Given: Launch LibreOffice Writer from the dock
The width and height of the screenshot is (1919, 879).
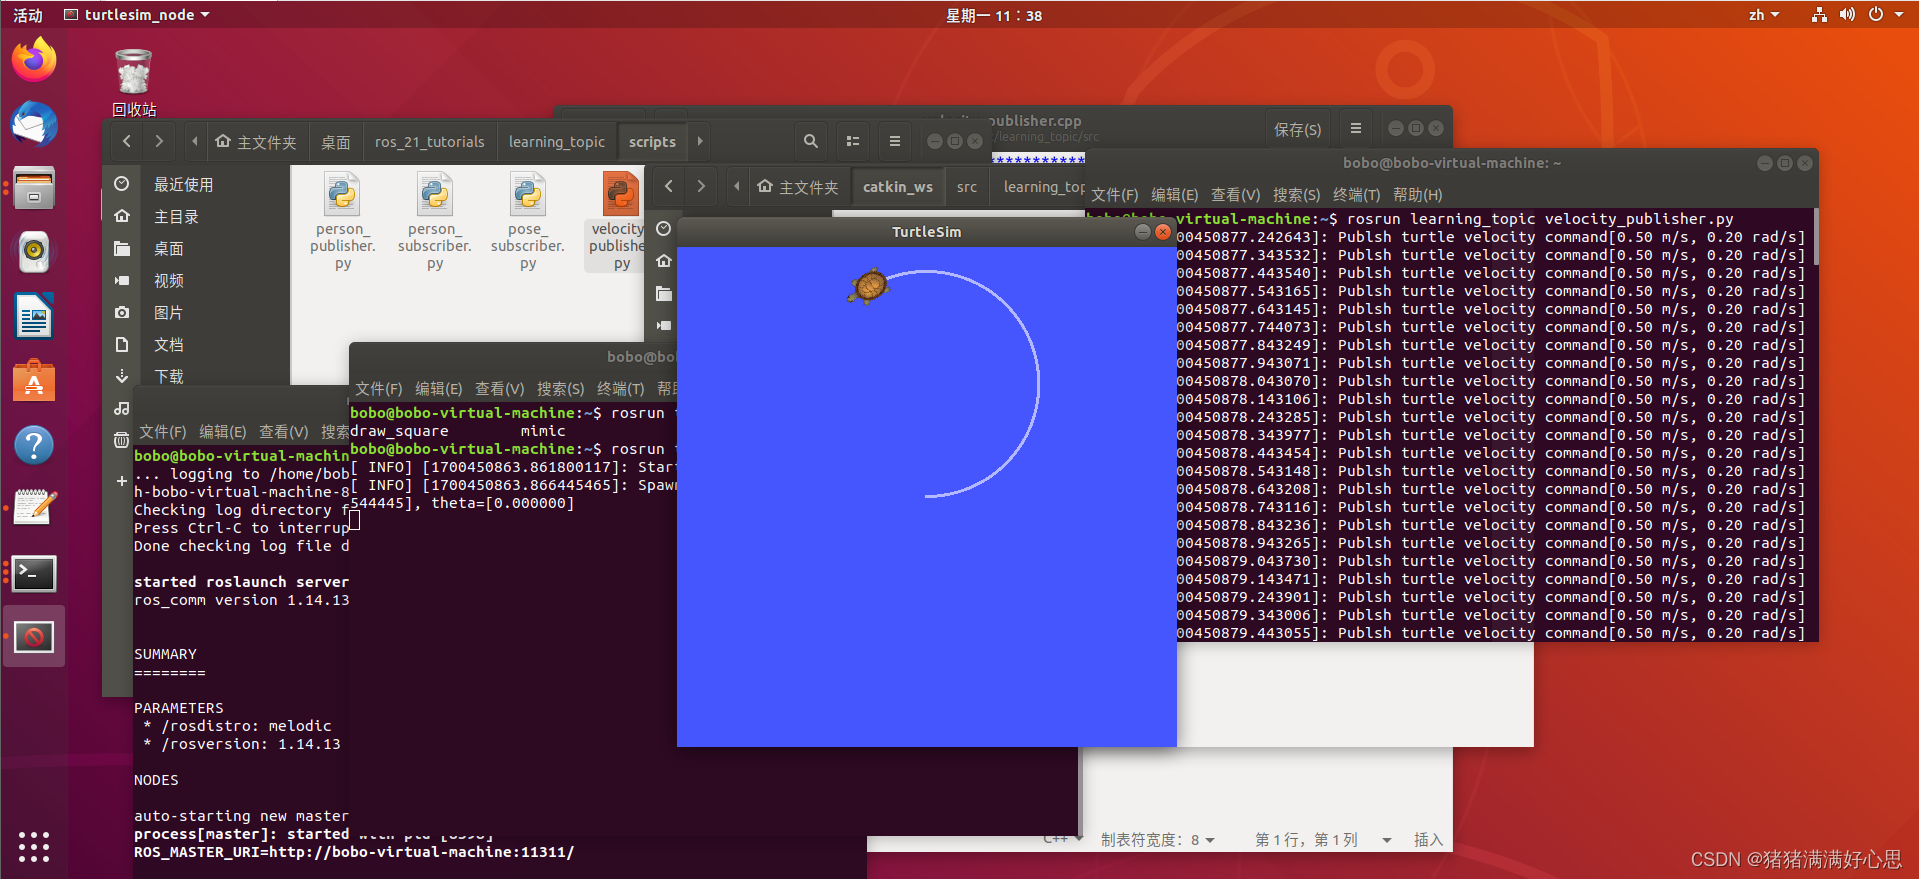Looking at the screenshot, I should [34, 316].
